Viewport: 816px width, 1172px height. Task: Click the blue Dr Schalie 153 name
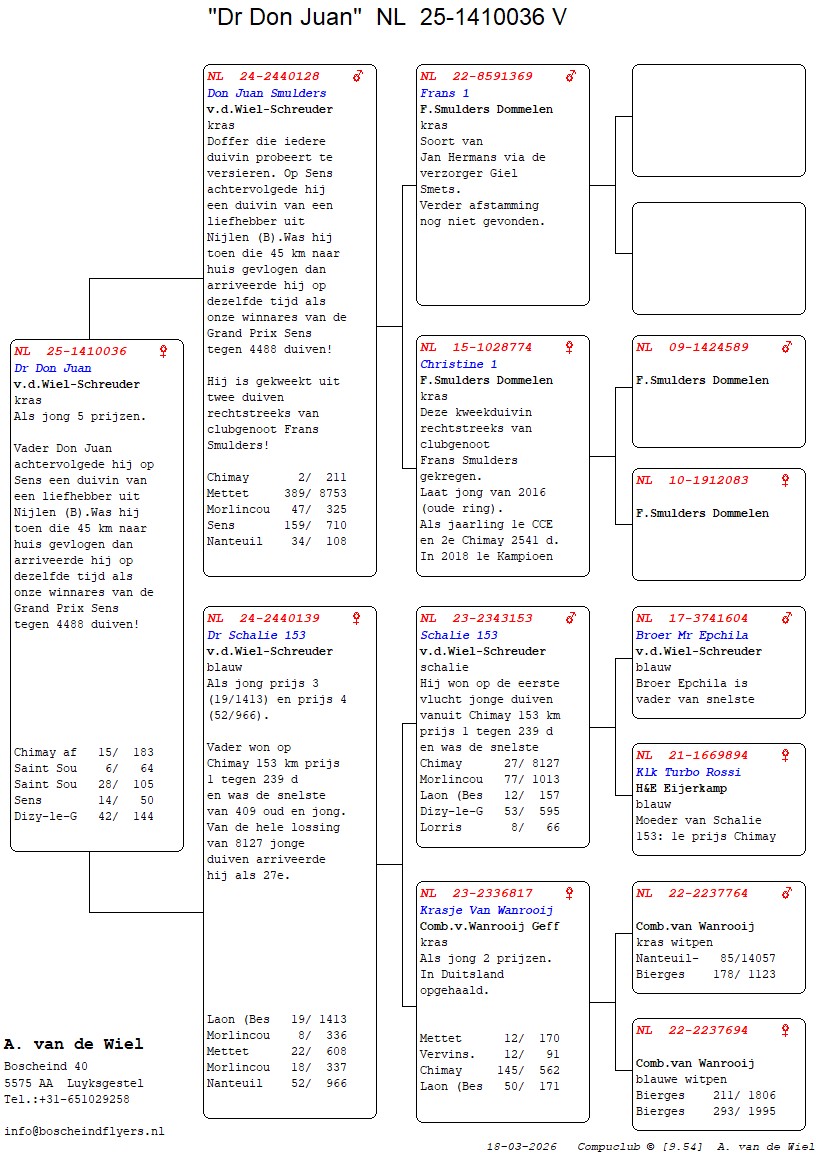click(x=256, y=635)
